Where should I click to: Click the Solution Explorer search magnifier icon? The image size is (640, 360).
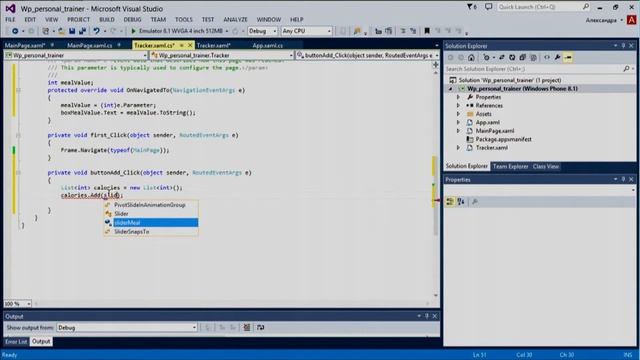tap(626, 69)
